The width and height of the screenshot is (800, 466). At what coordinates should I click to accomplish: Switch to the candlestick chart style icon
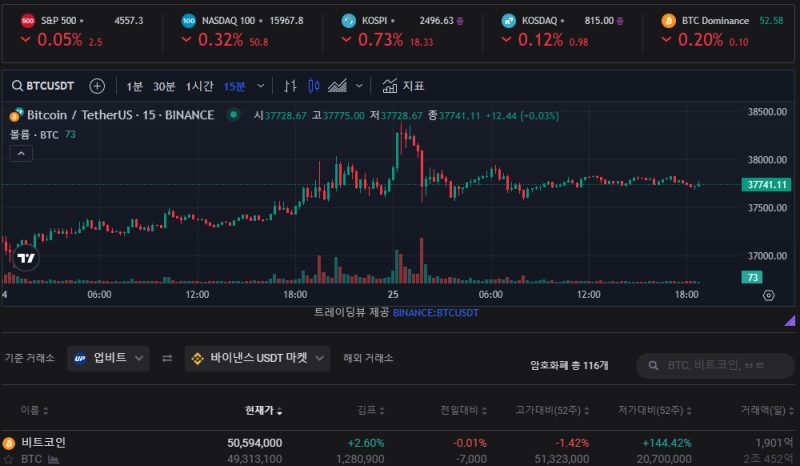[314, 86]
